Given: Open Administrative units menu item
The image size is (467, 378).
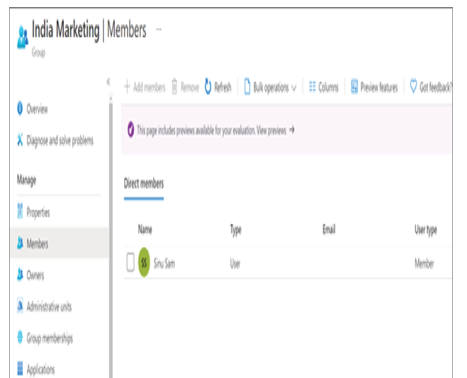Looking at the screenshot, I should 49,306.
